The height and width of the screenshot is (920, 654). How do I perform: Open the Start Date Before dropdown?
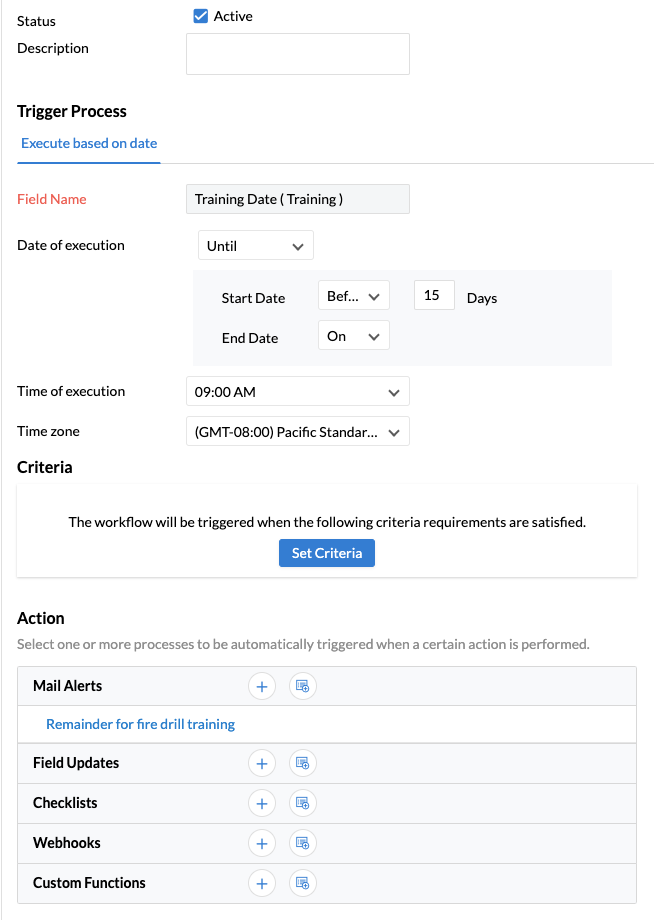point(354,296)
